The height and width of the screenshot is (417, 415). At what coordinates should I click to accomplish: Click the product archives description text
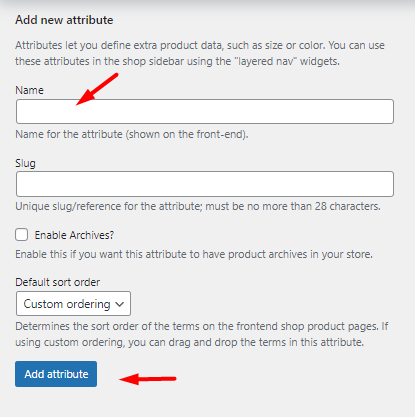tap(194, 254)
